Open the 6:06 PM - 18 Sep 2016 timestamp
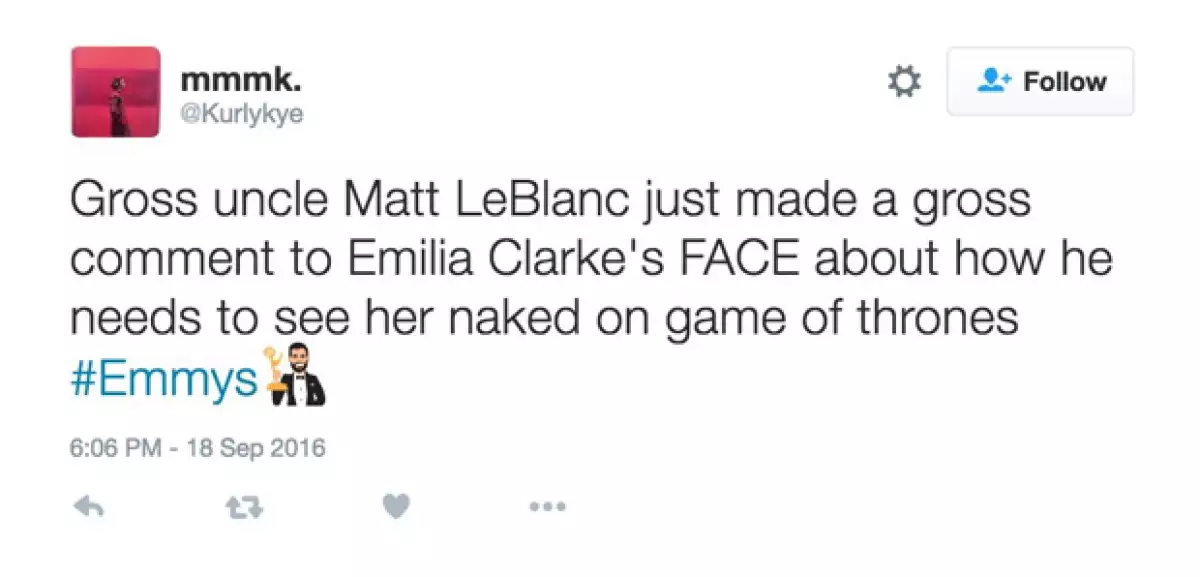1200x577 pixels. pyautogui.click(x=198, y=446)
